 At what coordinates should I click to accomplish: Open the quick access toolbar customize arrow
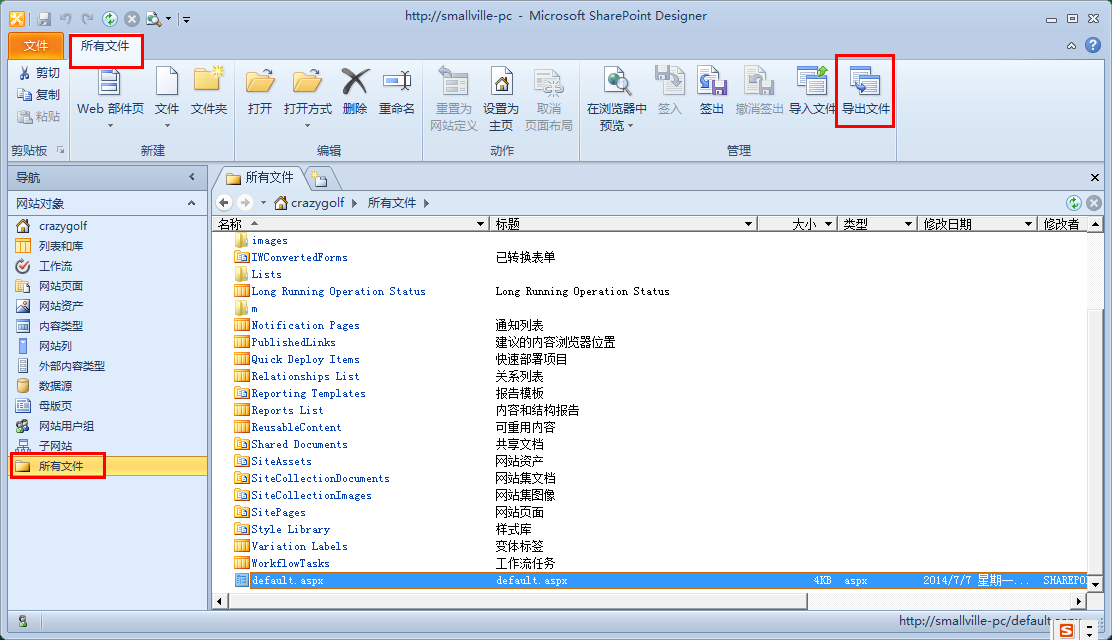pyautogui.click(x=186, y=19)
